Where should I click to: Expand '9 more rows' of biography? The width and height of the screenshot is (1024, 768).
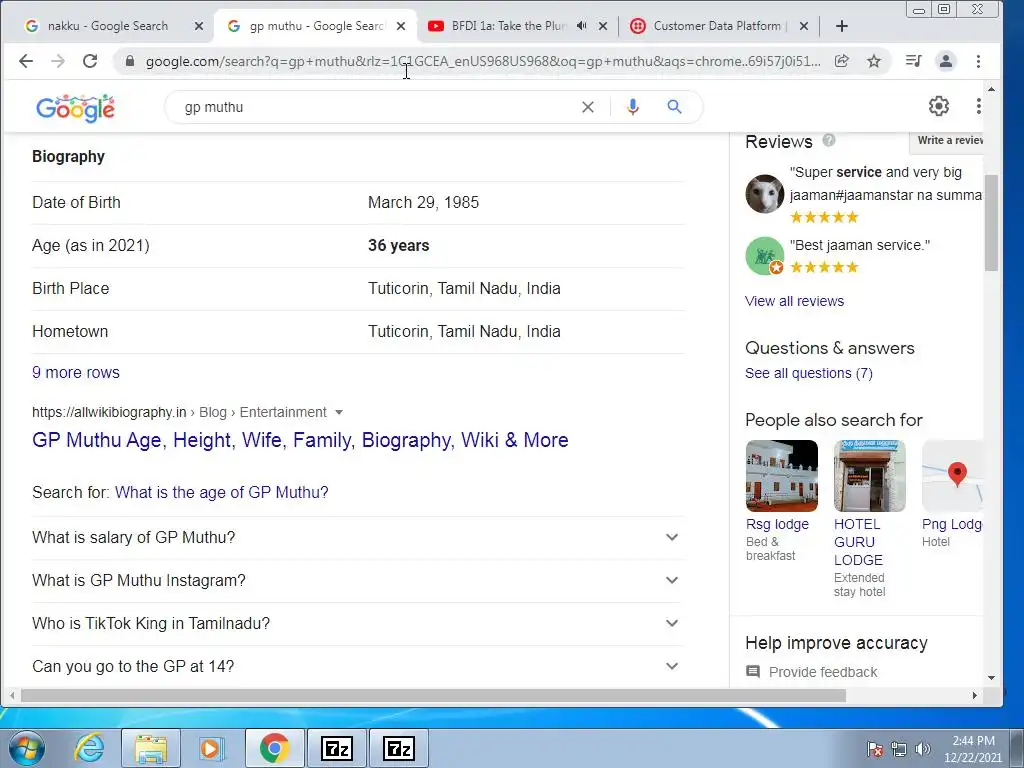[x=76, y=372]
